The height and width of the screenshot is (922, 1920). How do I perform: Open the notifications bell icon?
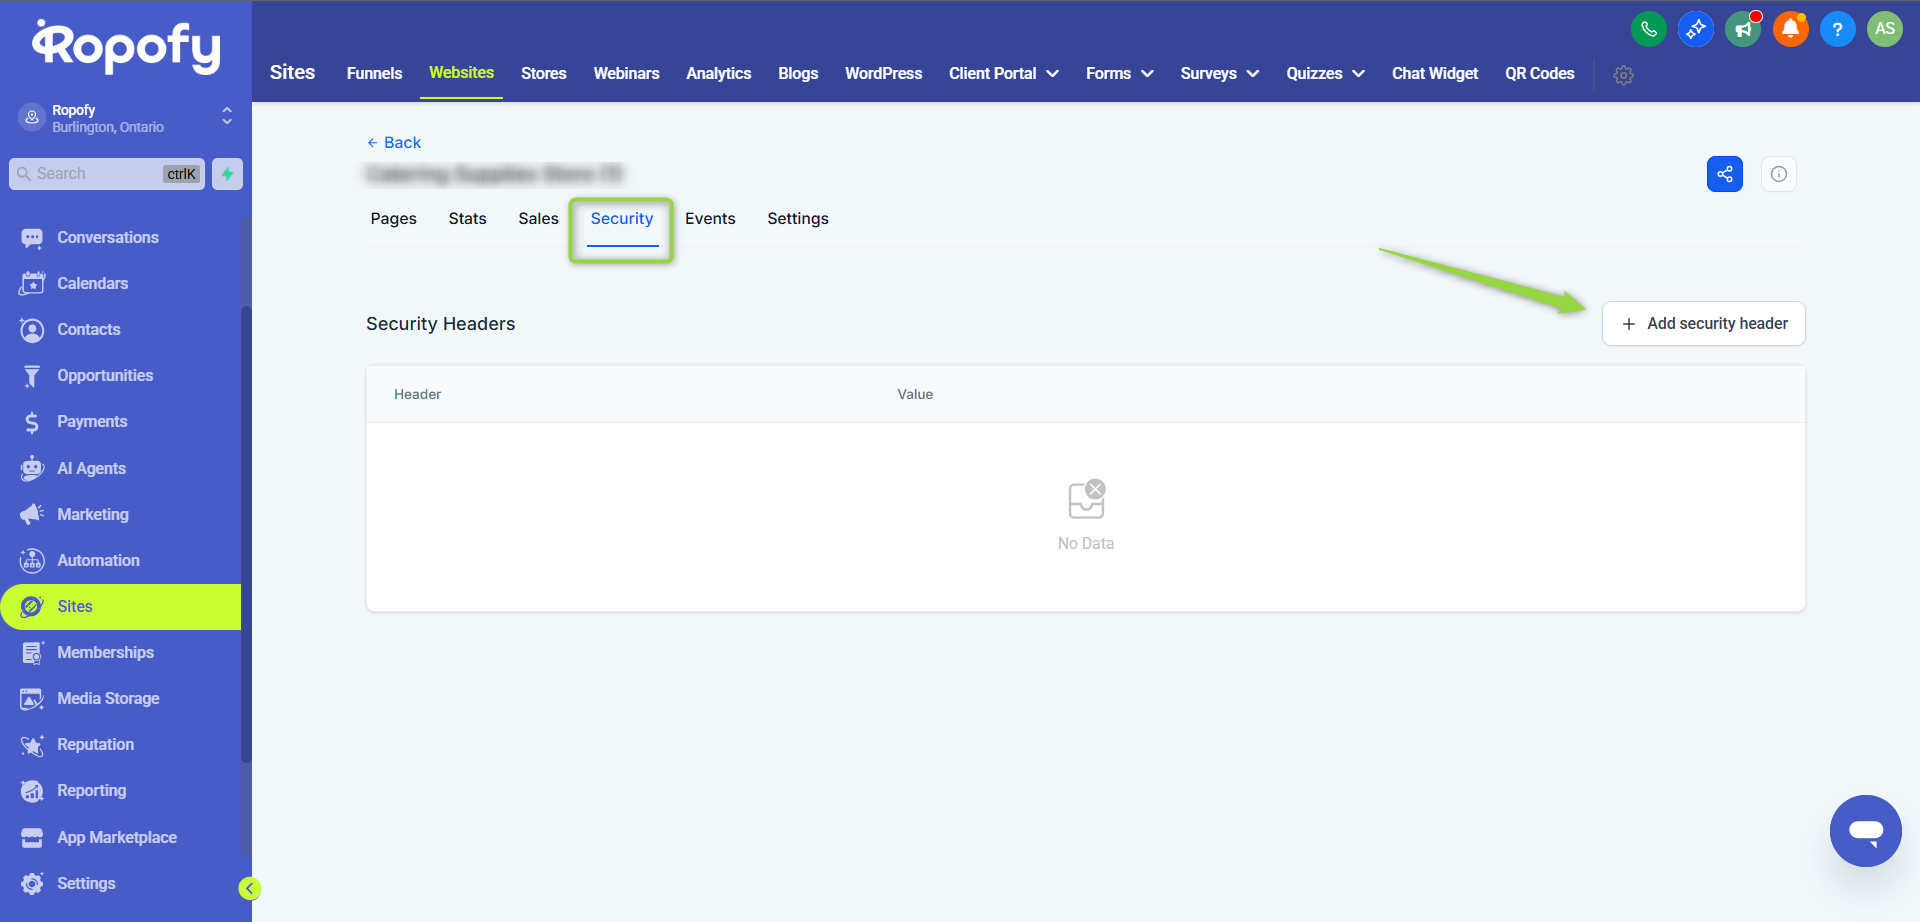click(x=1790, y=29)
